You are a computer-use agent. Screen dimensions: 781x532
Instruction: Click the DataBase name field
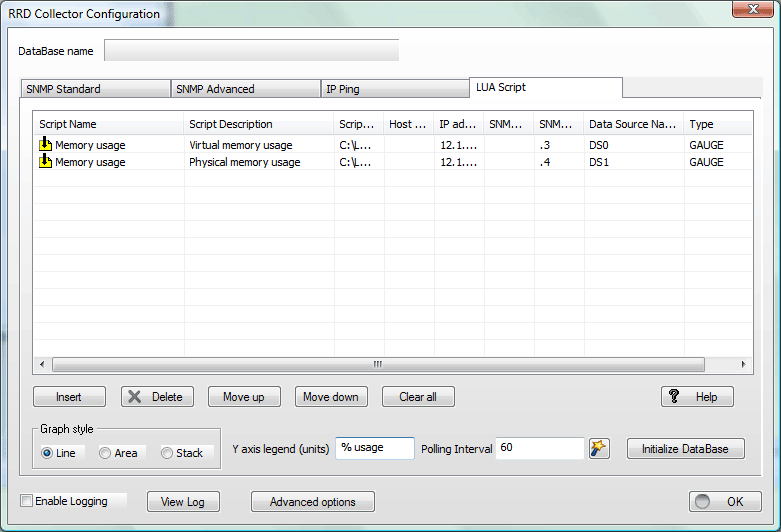click(x=252, y=50)
